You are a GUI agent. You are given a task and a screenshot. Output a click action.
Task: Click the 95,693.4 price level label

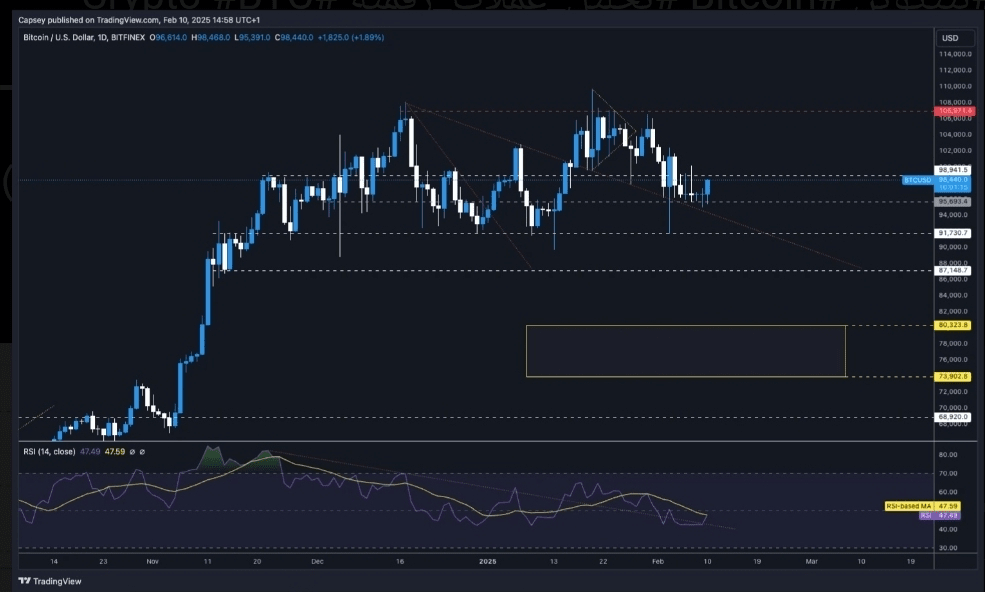[953, 202]
